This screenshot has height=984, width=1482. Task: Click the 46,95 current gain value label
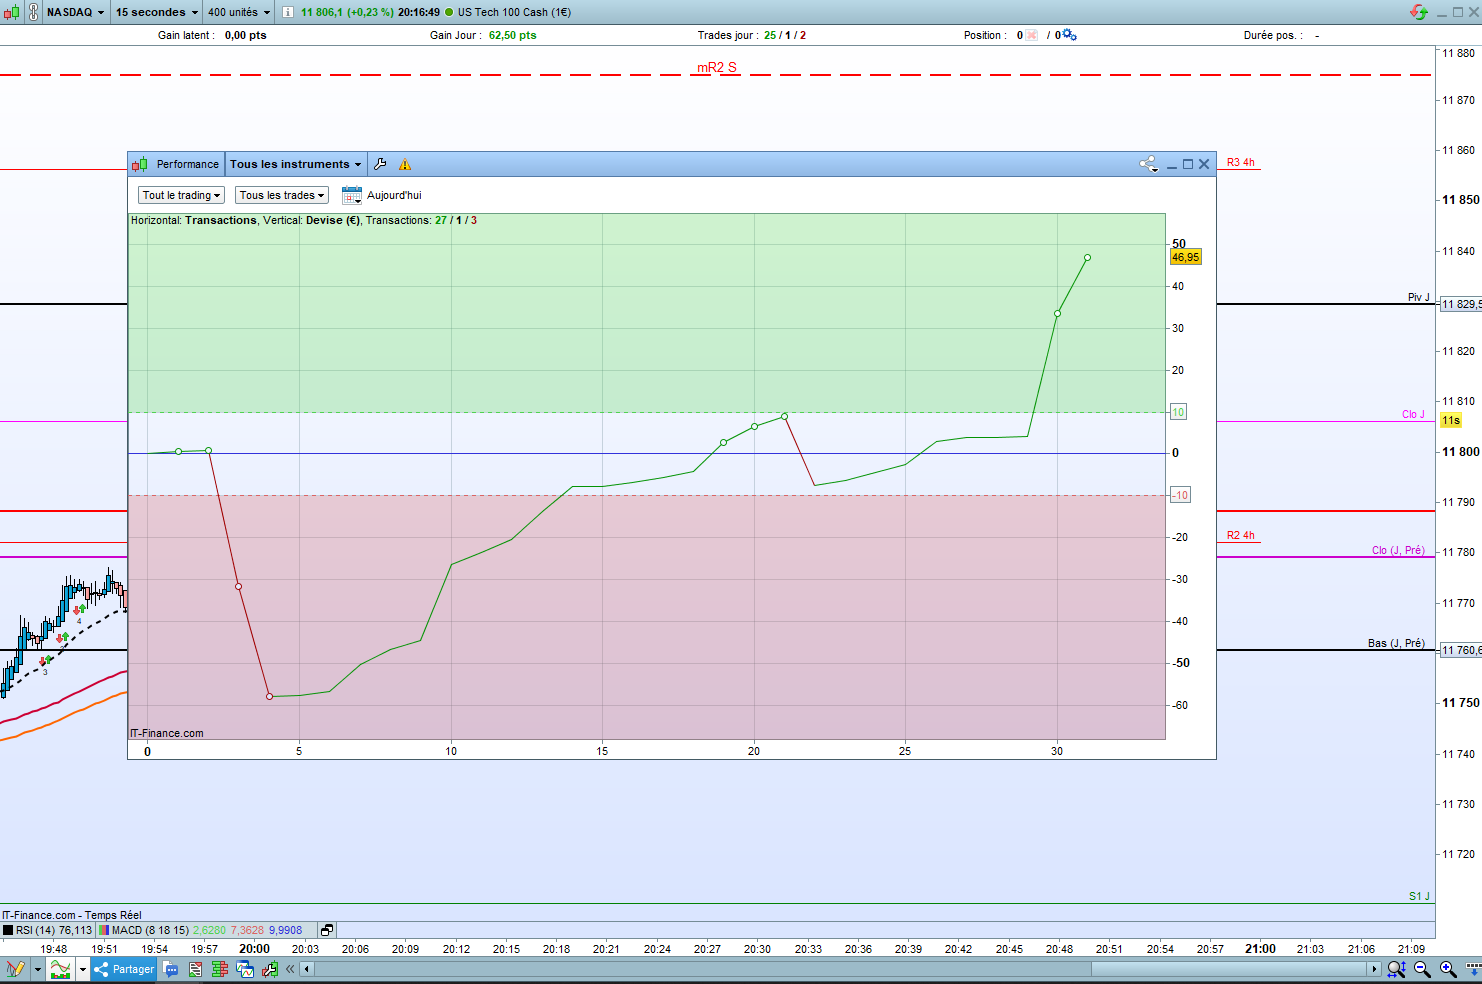click(1186, 257)
